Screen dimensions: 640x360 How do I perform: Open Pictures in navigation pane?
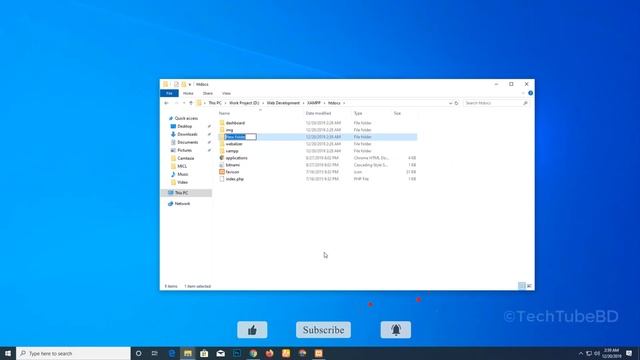click(x=184, y=150)
